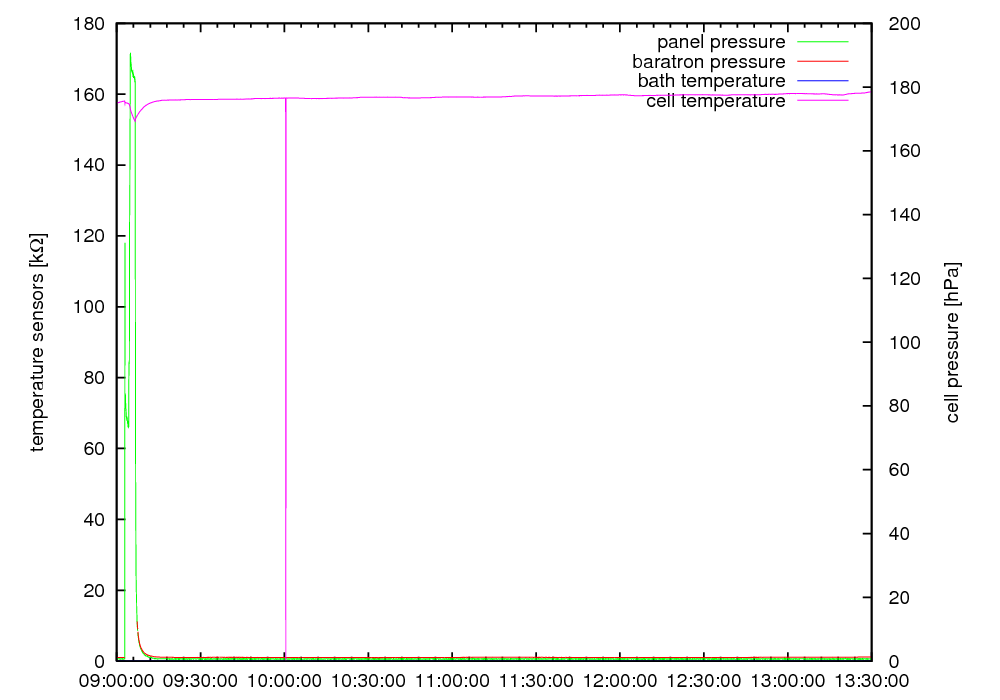Image resolution: width=1000 pixels, height=700 pixels.
Task: Click the 'temperature sensors [kΩ]' axis title
Action: coord(37,343)
